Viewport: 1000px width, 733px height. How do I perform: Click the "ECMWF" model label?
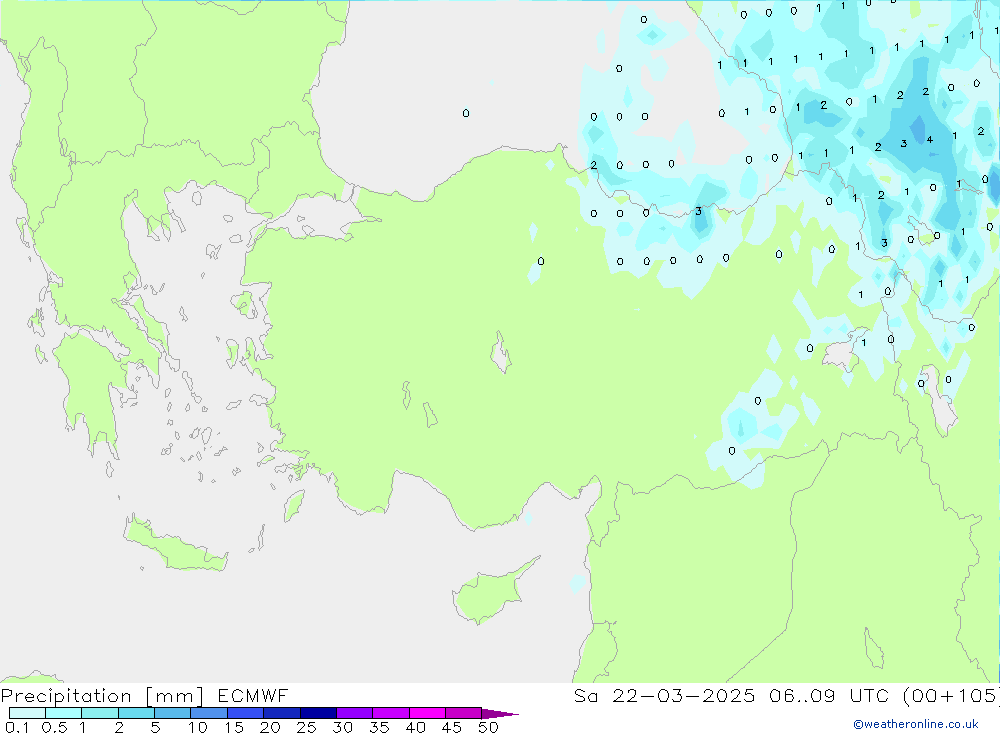(x=253, y=695)
